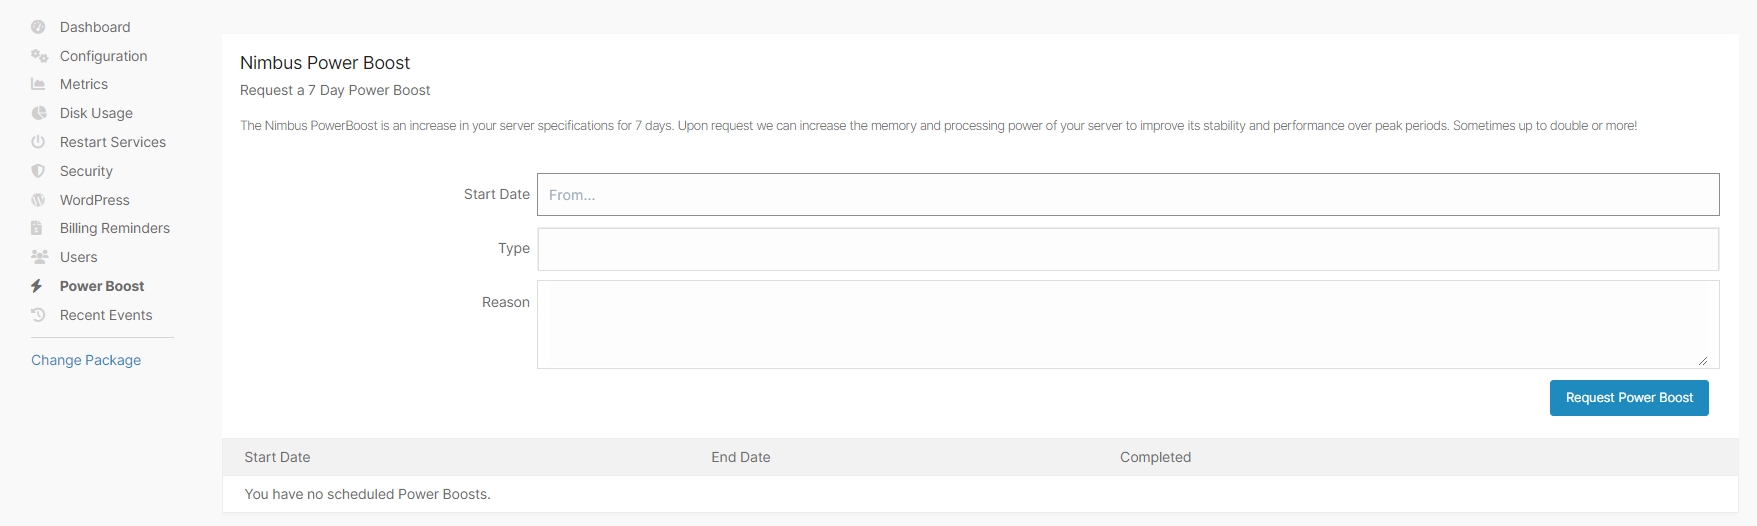Click the Power Boost lightning bolt icon

[37, 286]
